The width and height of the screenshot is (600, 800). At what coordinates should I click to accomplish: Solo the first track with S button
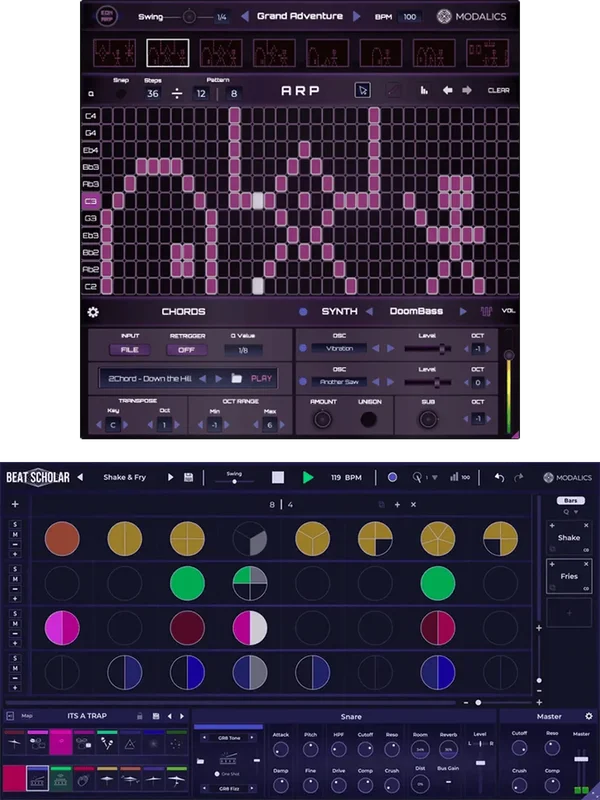[x=15, y=524]
